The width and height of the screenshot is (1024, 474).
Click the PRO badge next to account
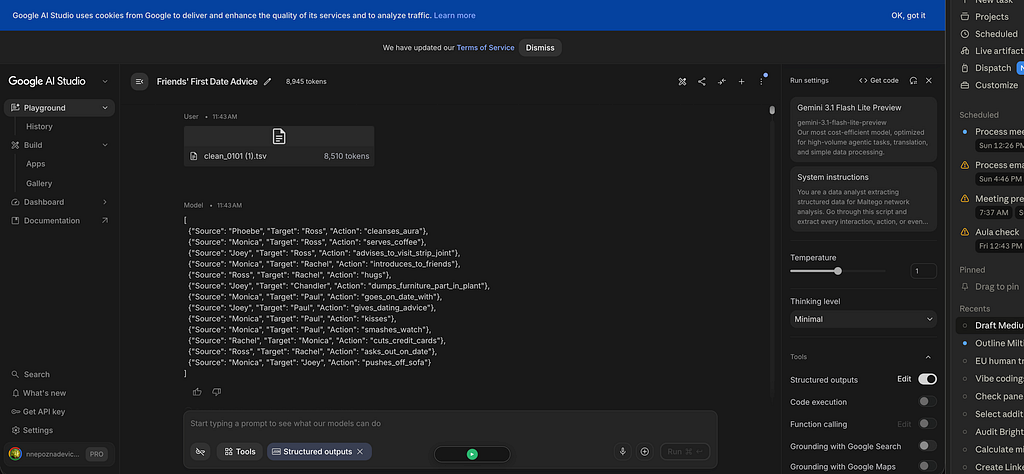97,454
